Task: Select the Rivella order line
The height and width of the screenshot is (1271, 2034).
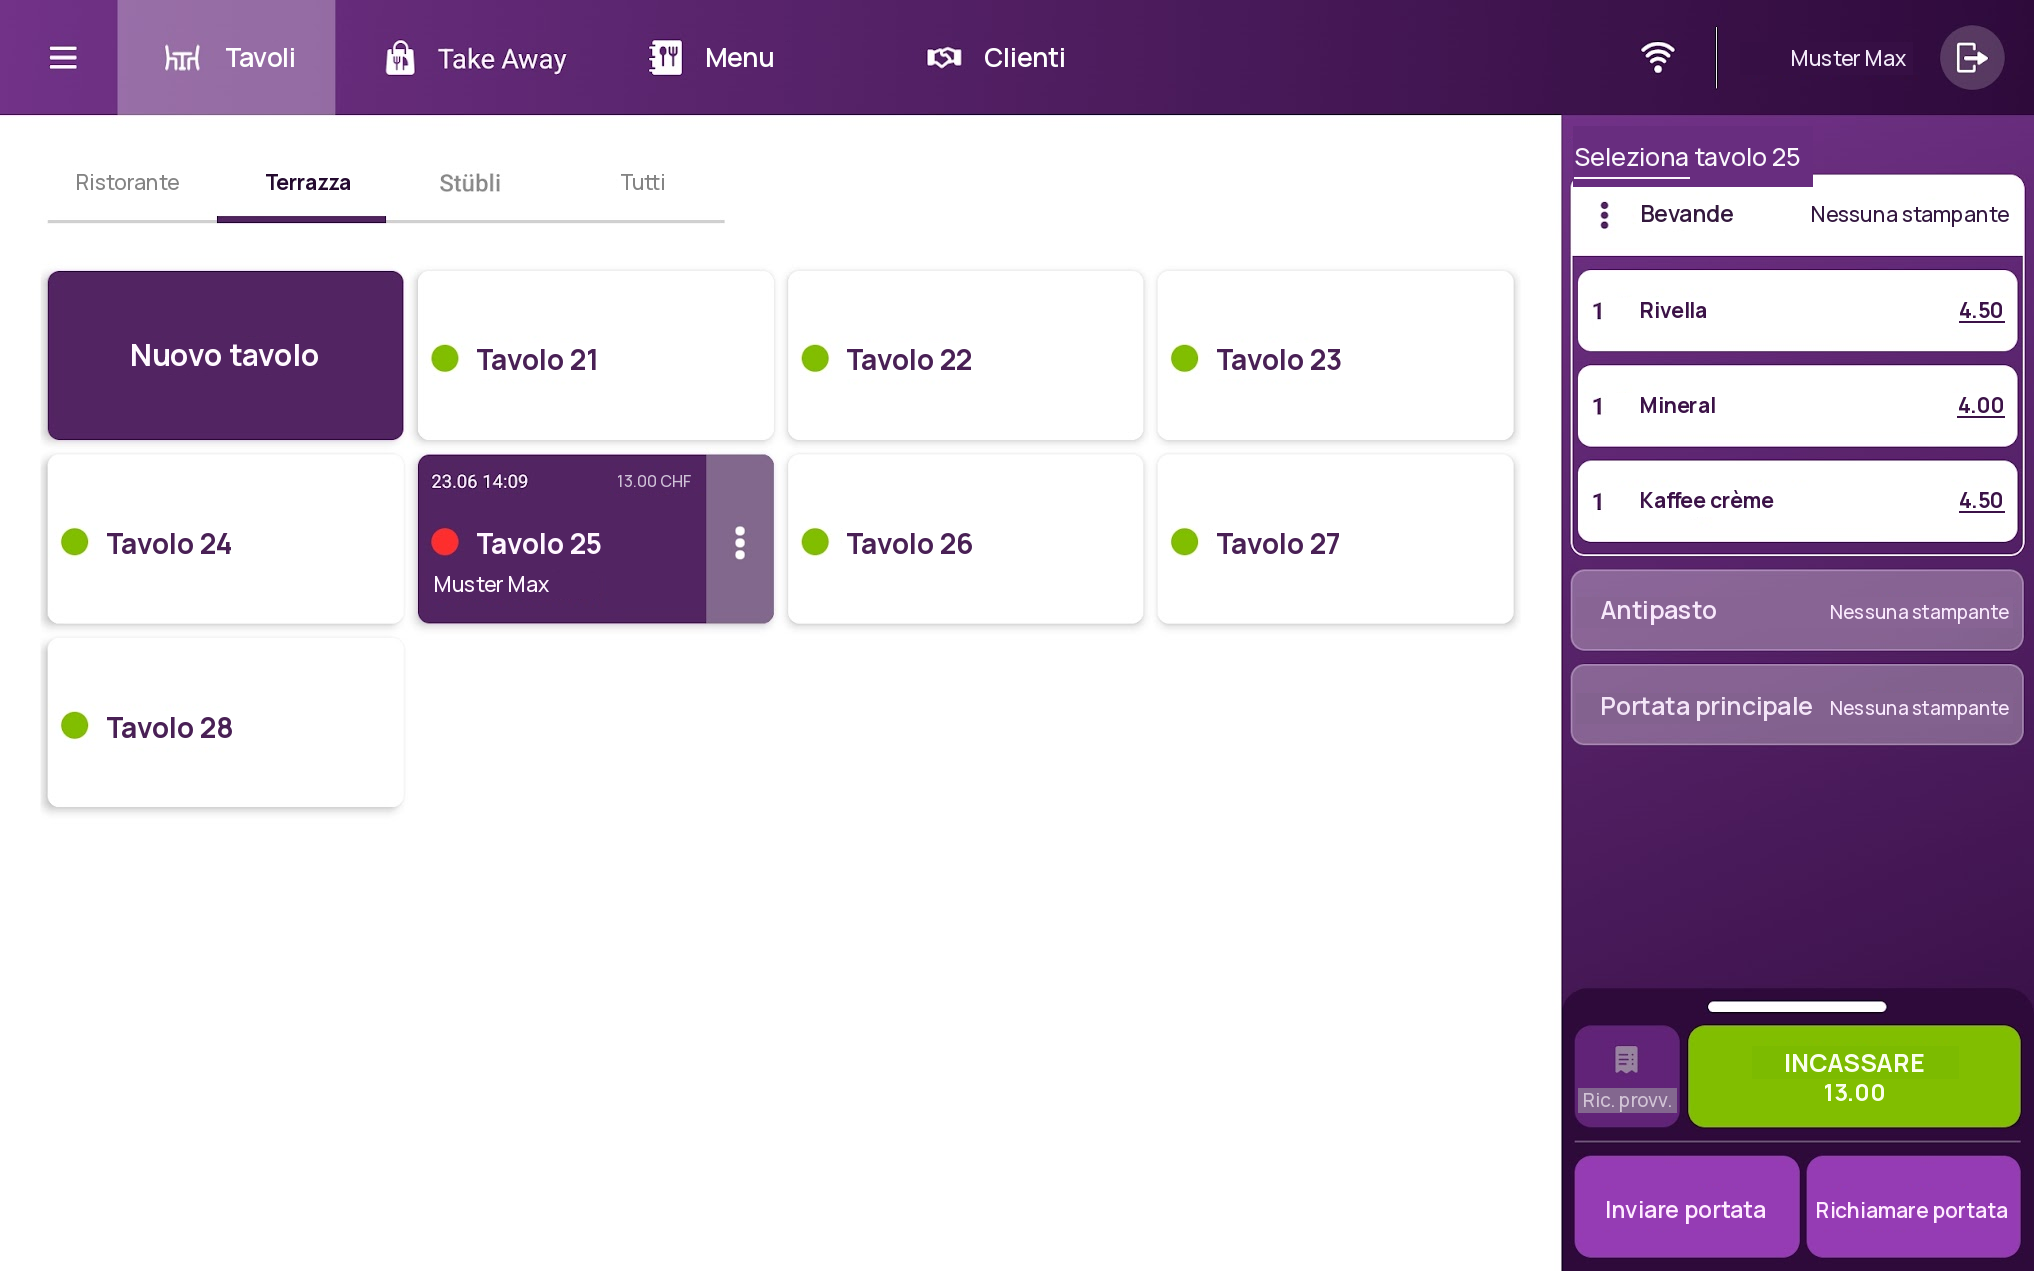Action: 1797,311
